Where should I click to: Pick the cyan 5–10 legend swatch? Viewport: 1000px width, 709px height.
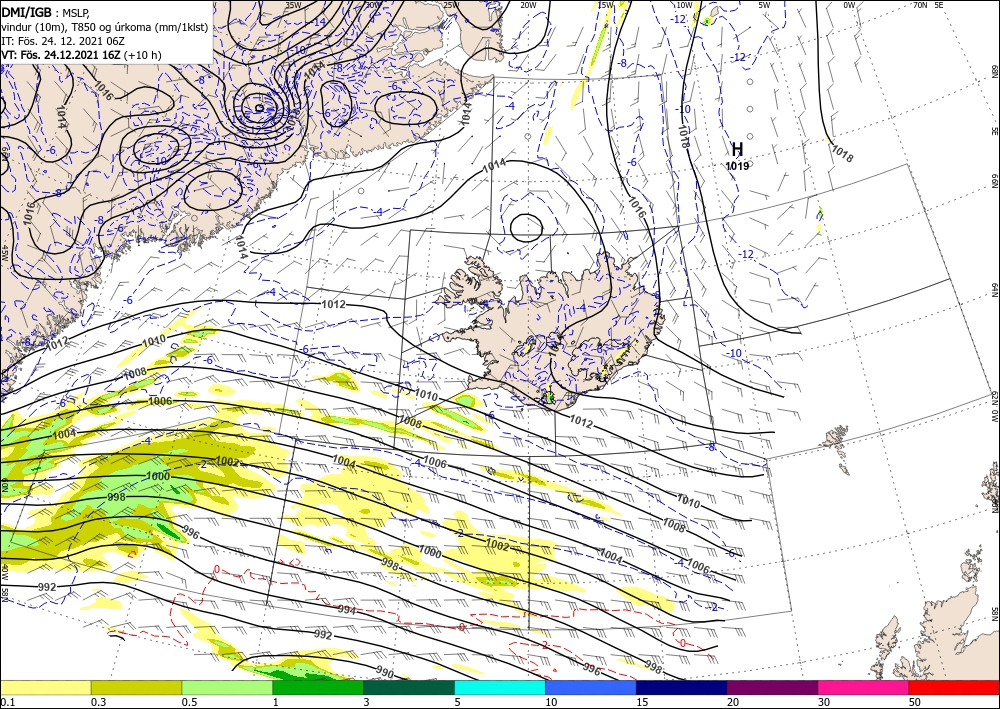click(500, 687)
